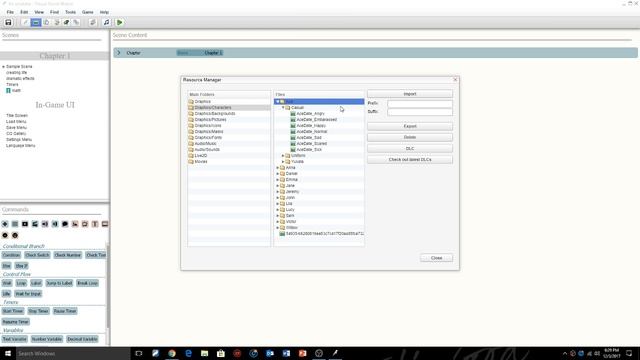
Task: Expand the Anna folder
Action: pyautogui.click(x=278, y=168)
